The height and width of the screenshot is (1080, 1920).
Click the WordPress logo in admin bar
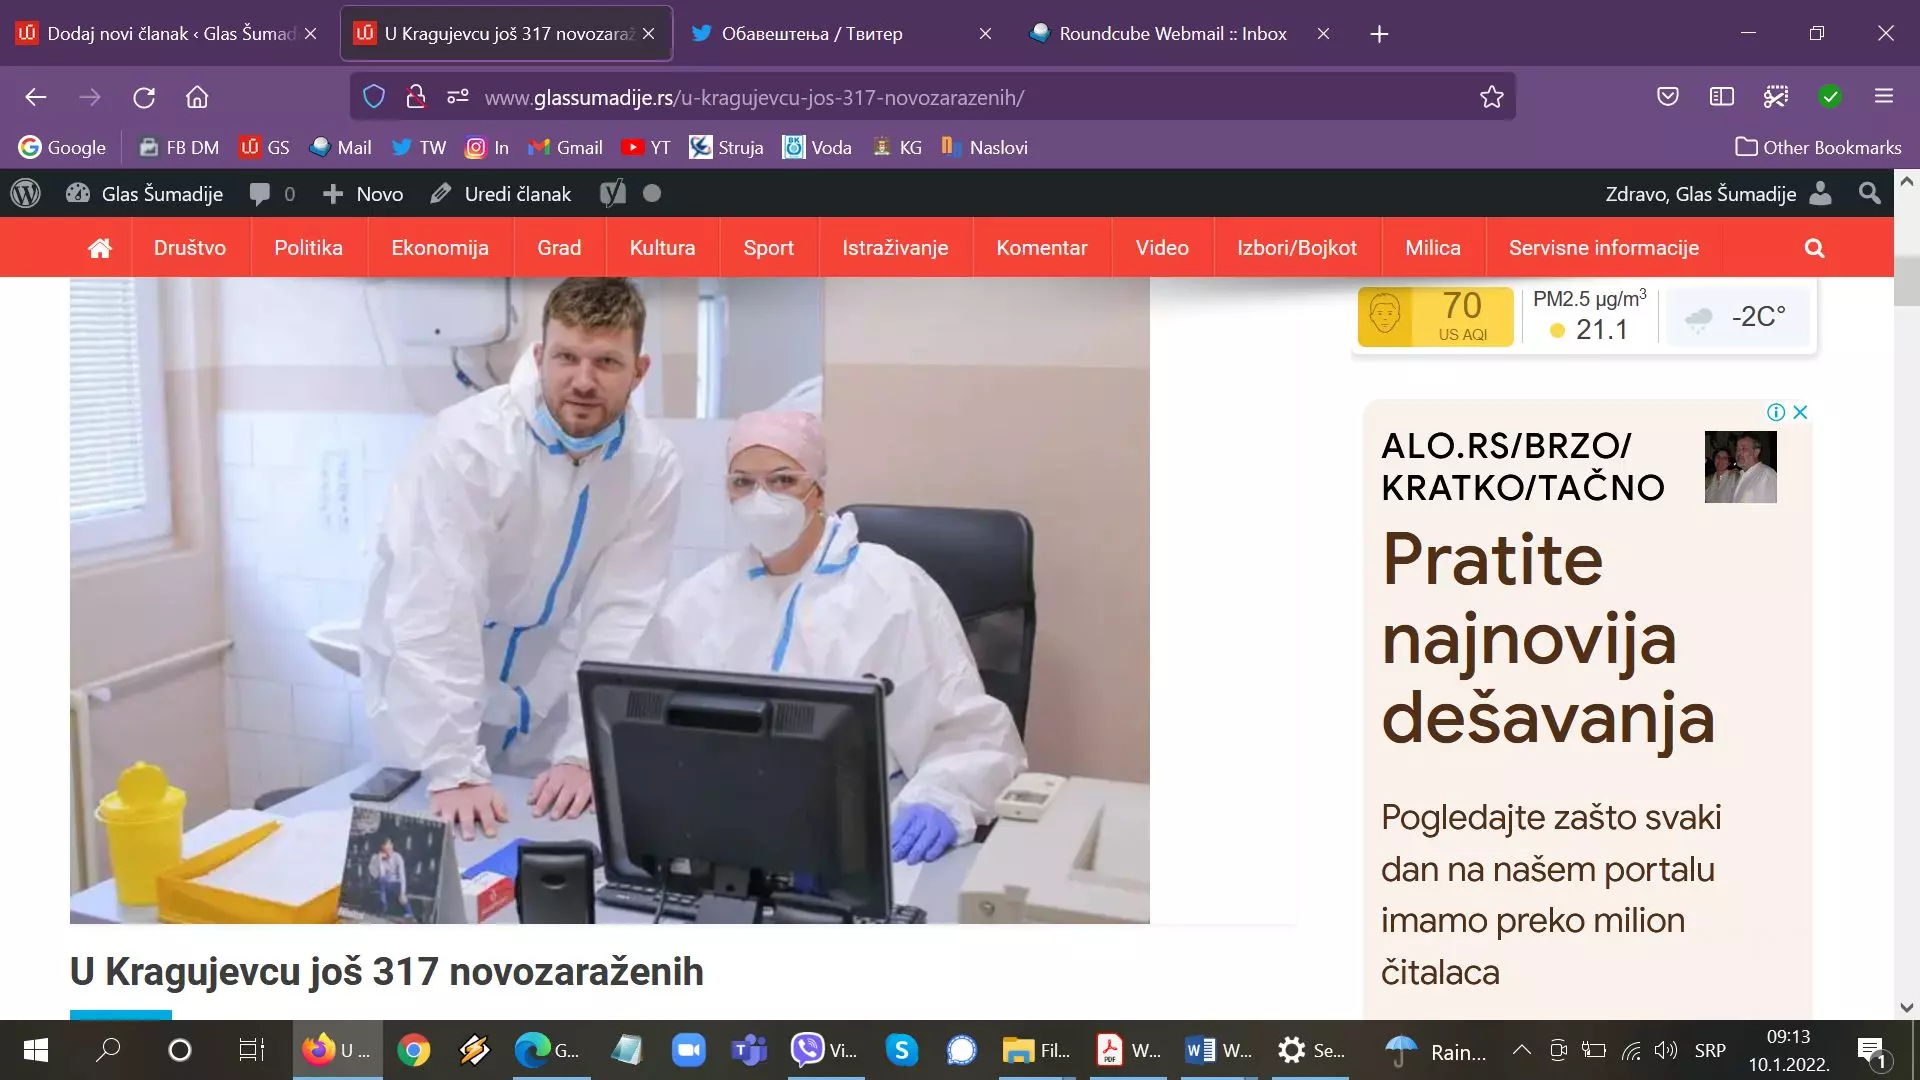coord(26,194)
